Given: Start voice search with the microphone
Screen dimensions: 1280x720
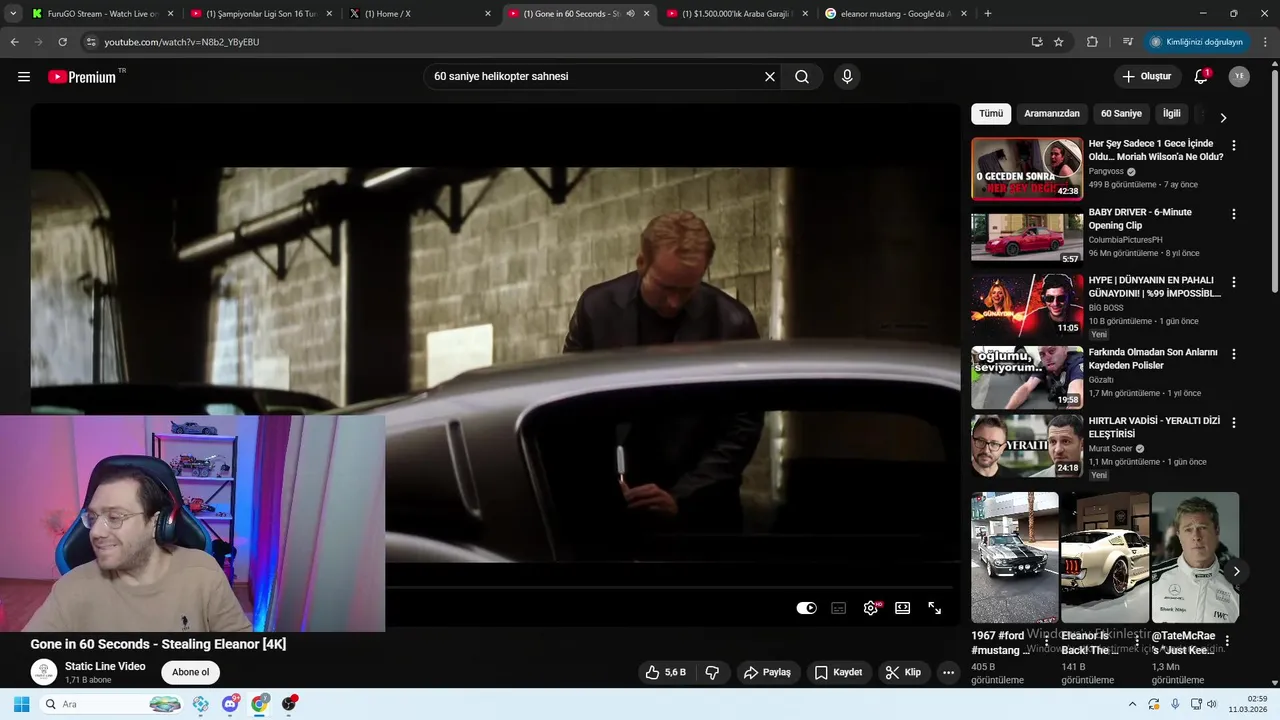Looking at the screenshot, I should [847, 77].
